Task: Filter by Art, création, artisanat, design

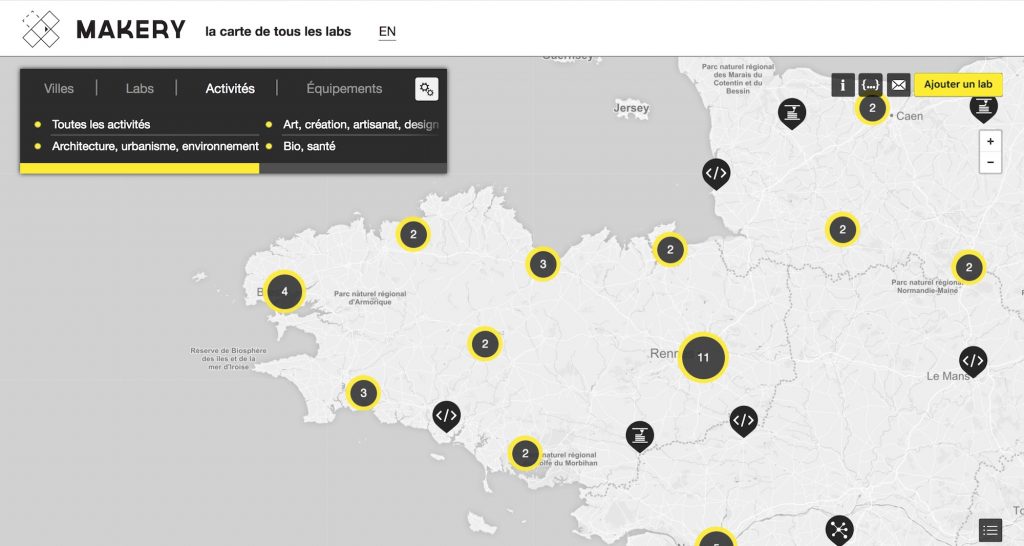Action: pos(360,124)
